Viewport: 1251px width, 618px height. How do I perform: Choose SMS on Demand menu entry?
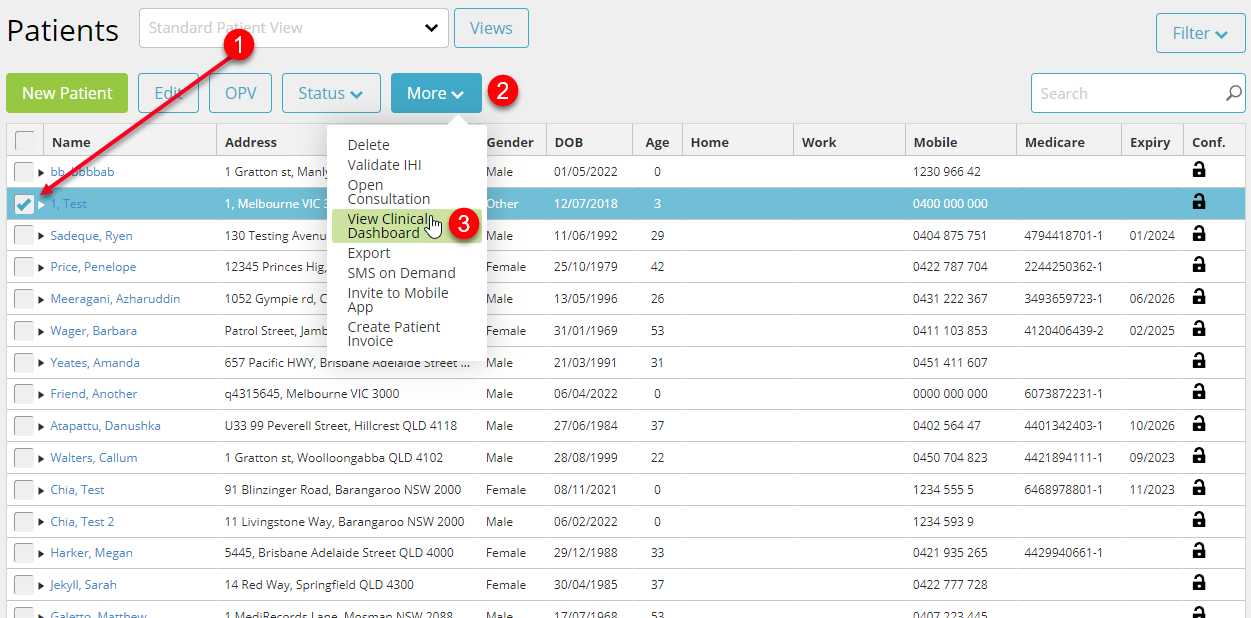pyautogui.click(x=401, y=273)
